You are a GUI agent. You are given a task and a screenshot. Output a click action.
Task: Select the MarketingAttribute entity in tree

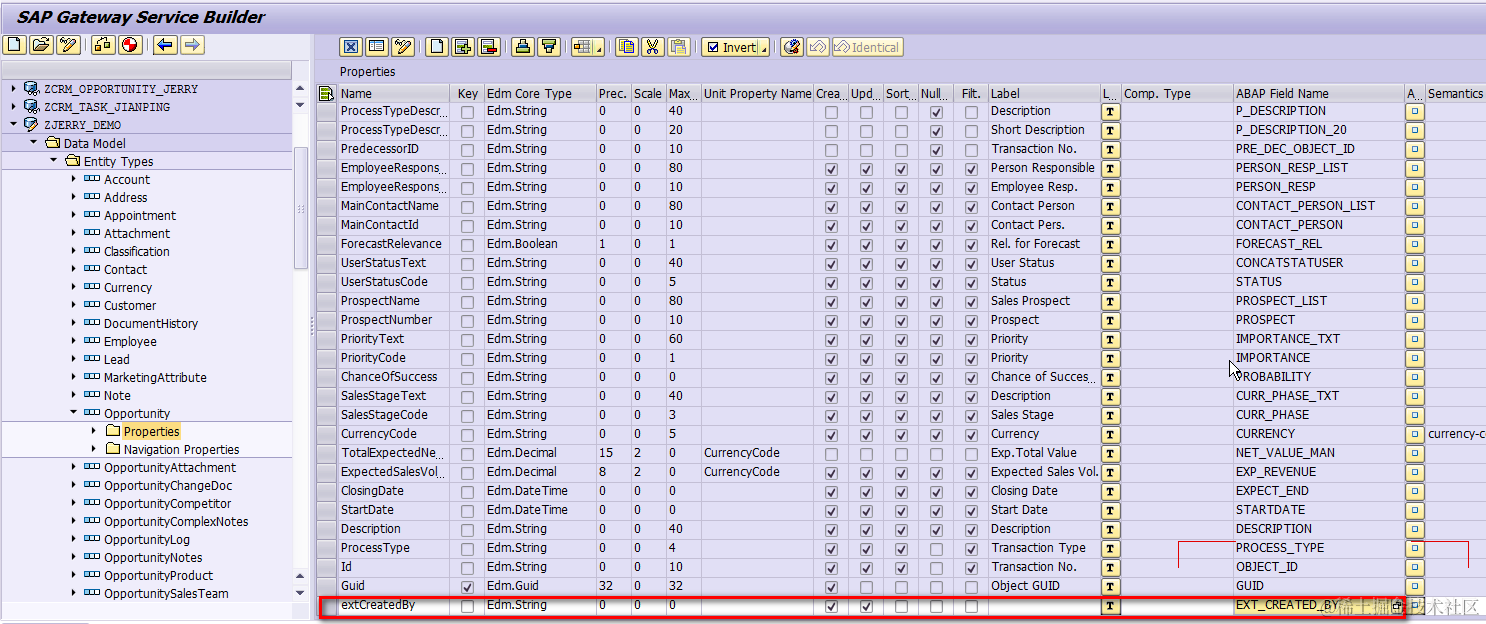pyautogui.click(x=155, y=378)
